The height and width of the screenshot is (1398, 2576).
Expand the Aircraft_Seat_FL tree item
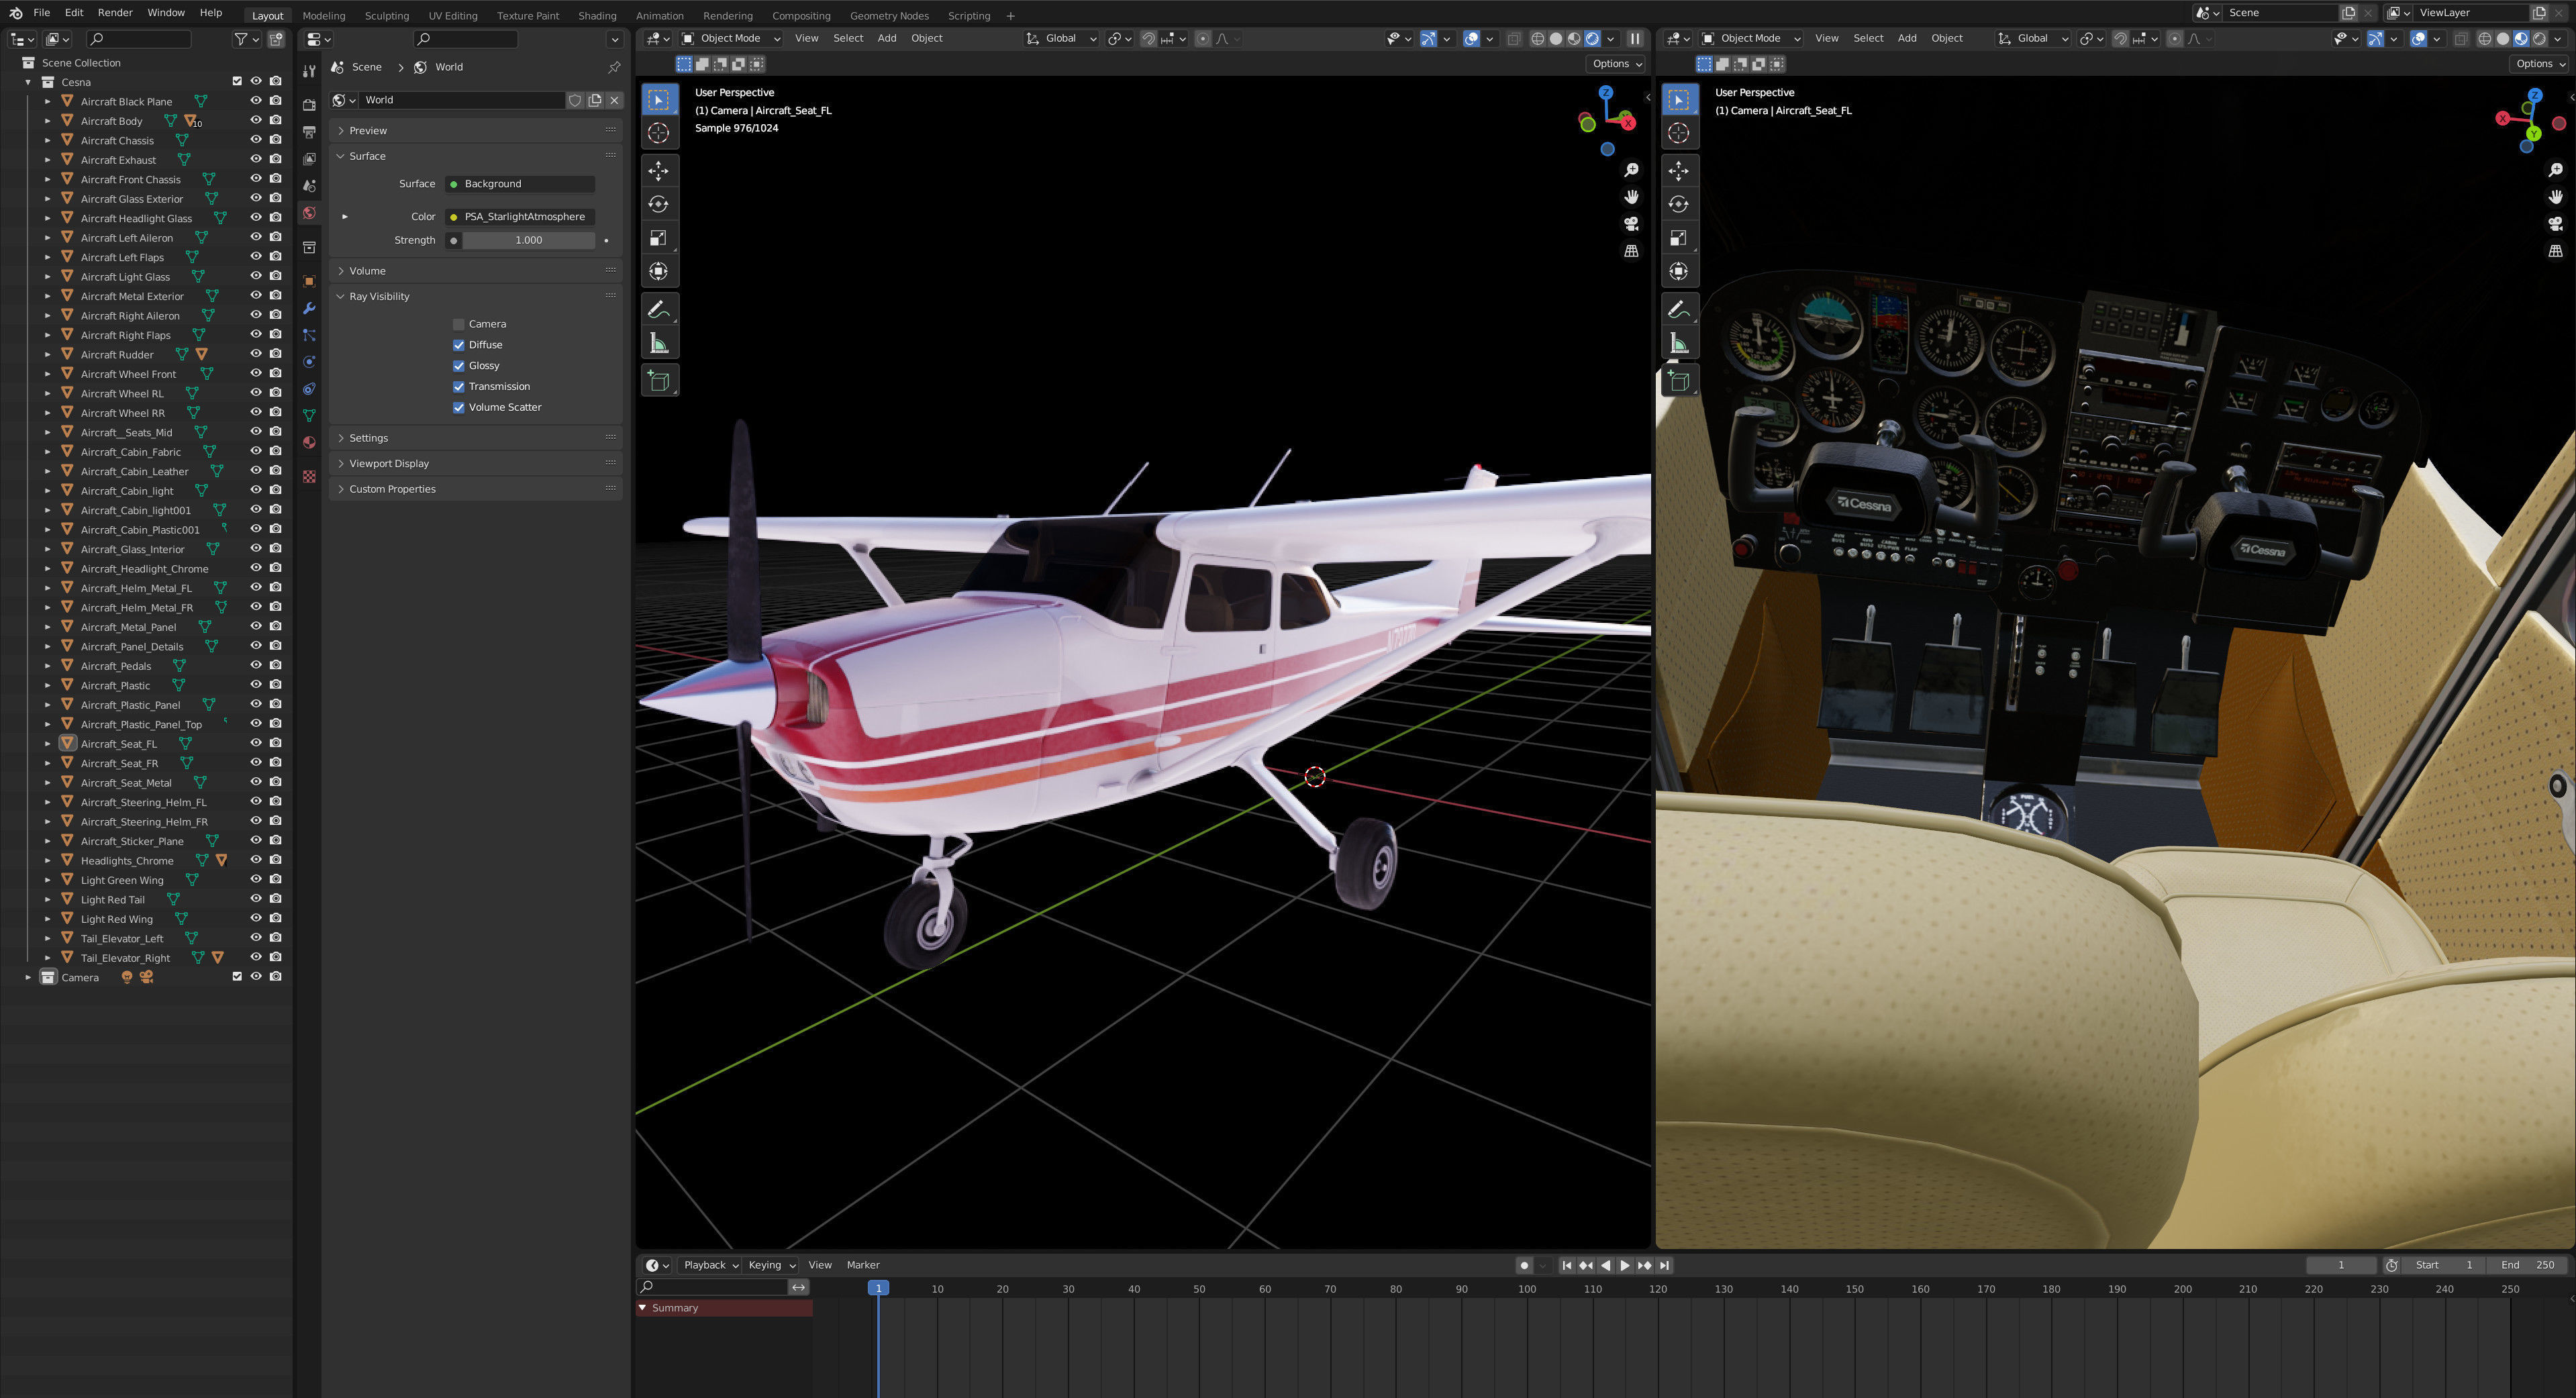(x=47, y=744)
